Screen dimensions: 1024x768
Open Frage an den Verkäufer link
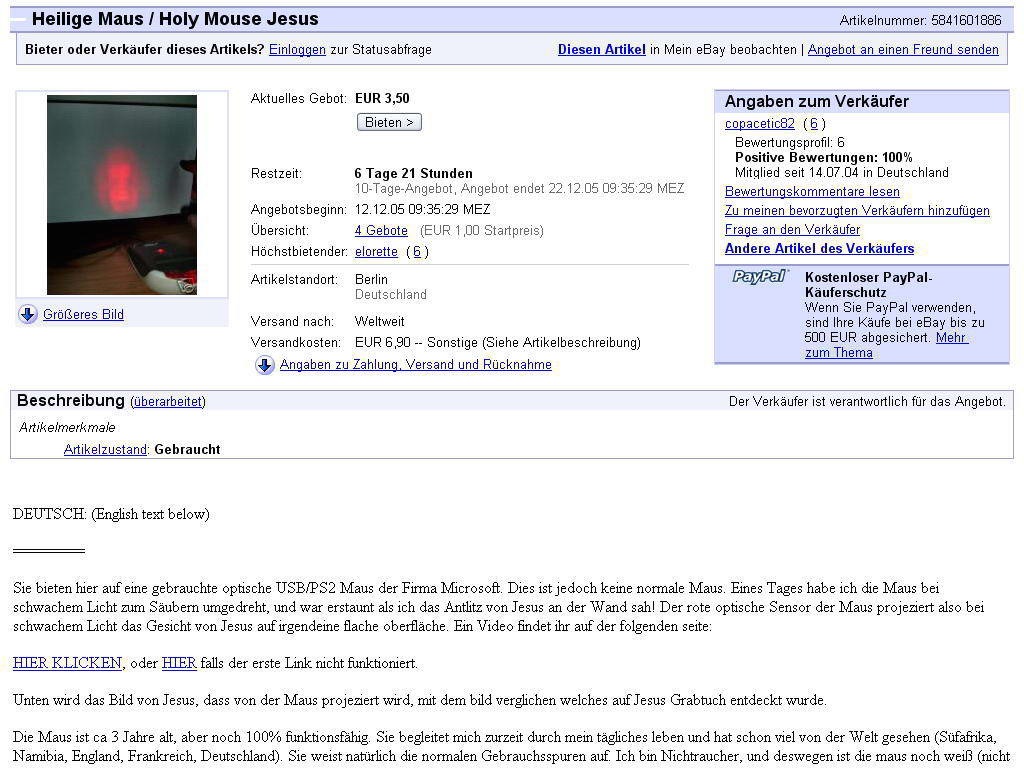click(792, 229)
